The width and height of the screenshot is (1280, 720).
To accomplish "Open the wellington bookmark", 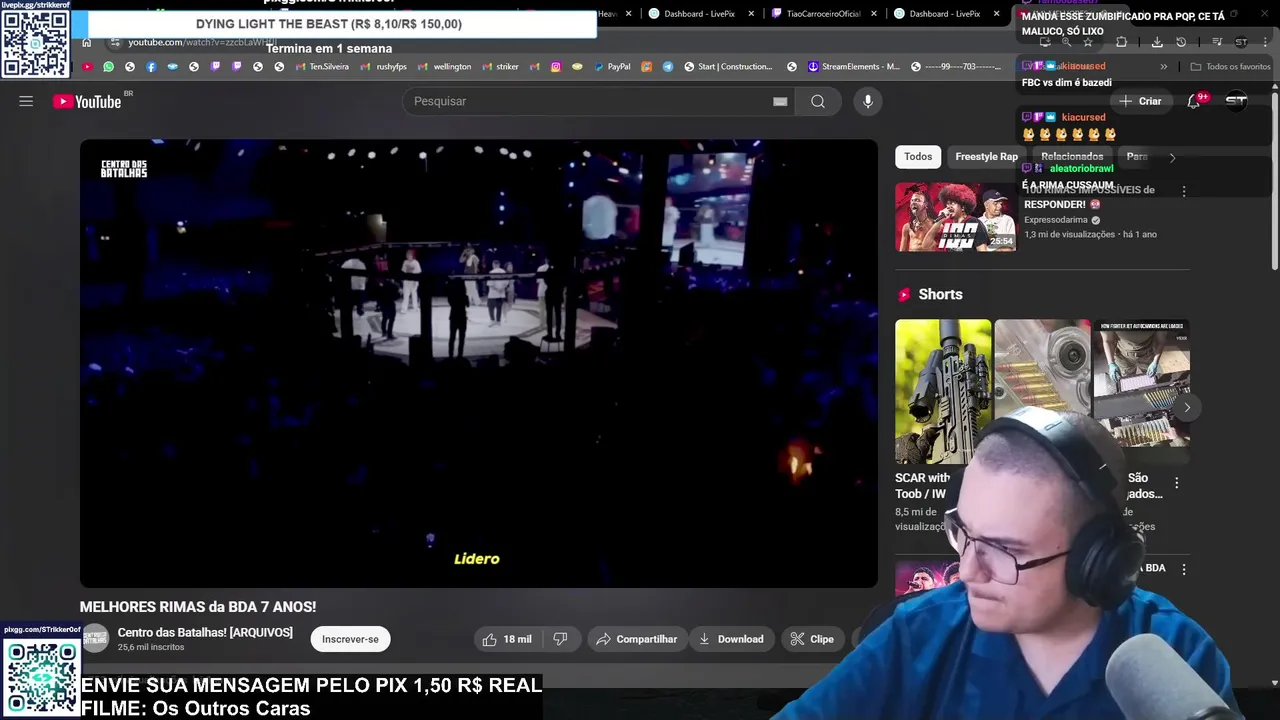I will click(444, 67).
